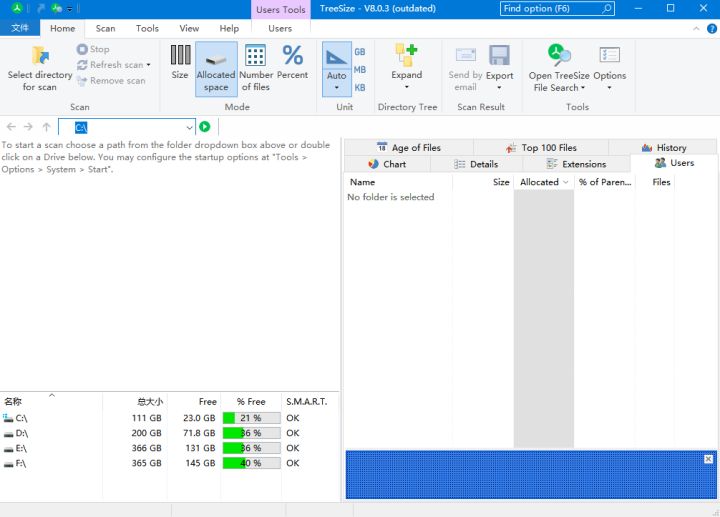Click Select directory for scan icon
The height and width of the screenshot is (517, 720).
[x=40, y=56]
